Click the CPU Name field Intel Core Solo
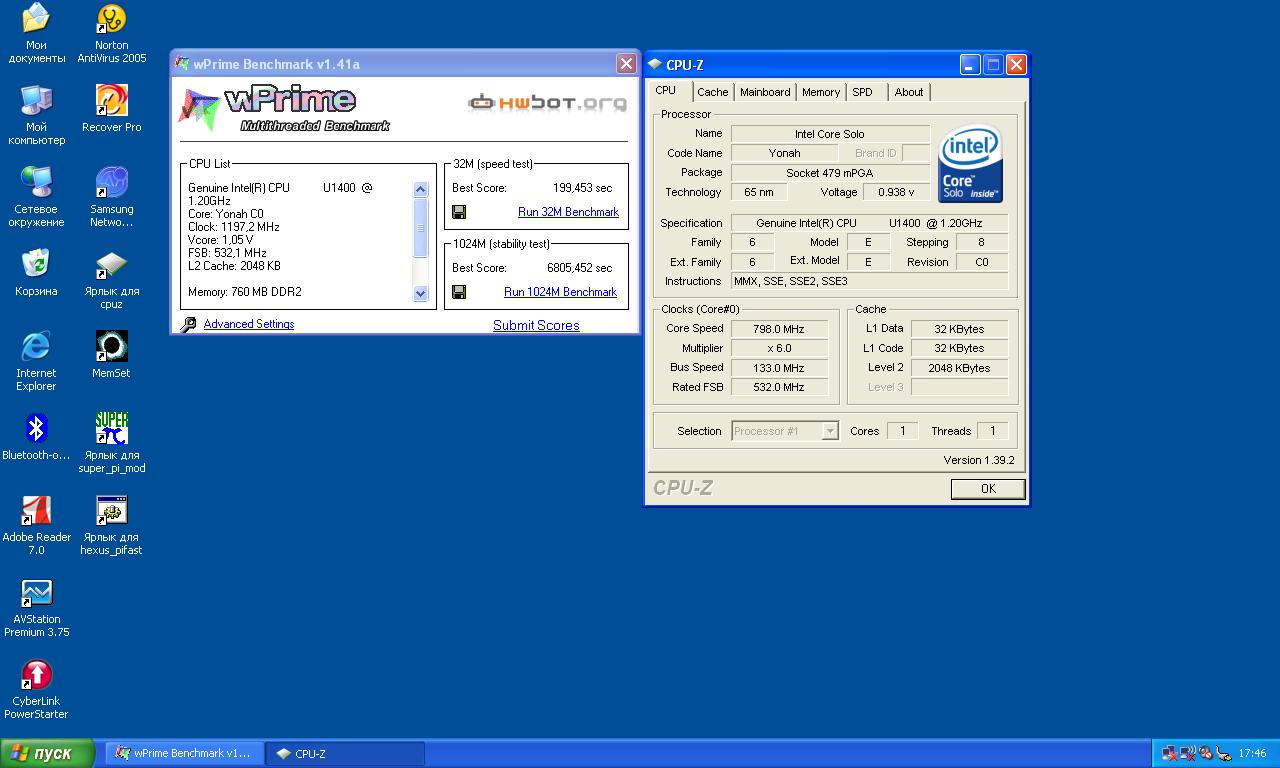 pyautogui.click(x=830, y=134)
